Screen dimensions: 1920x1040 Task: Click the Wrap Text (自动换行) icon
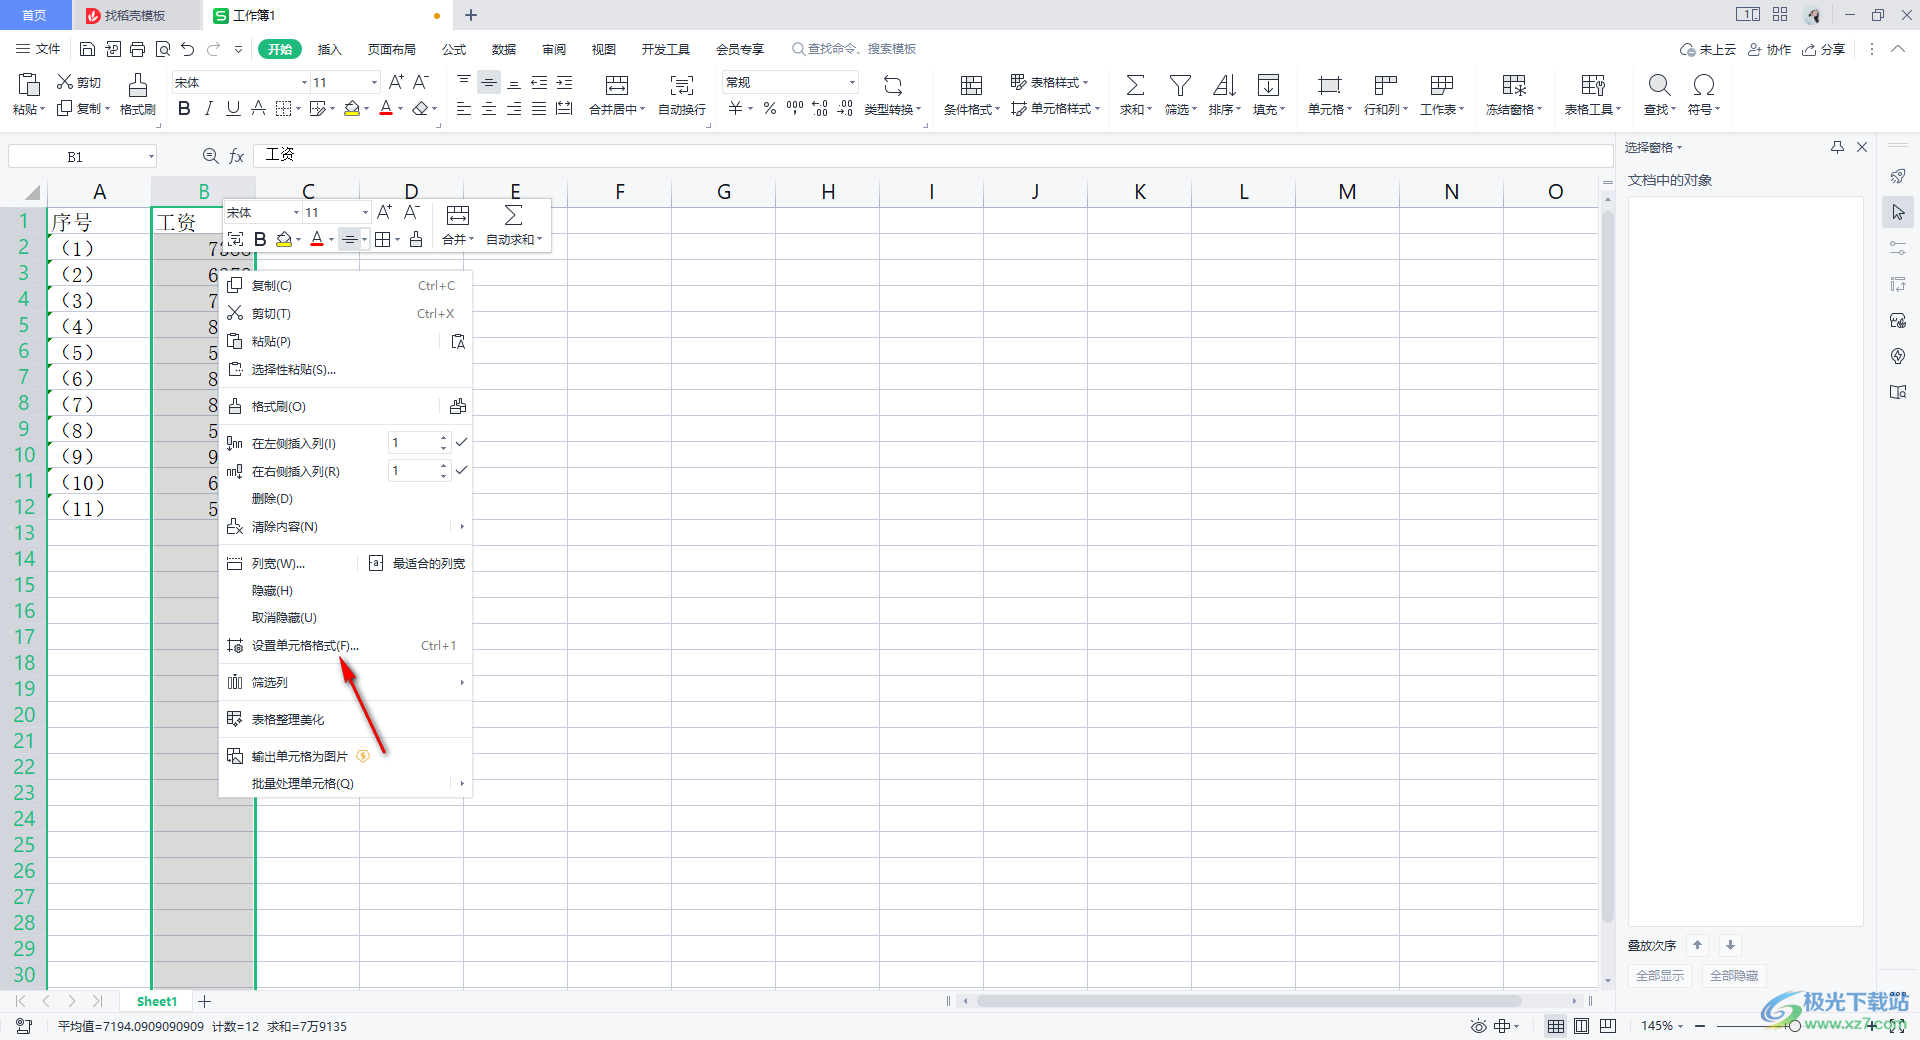[x=682, y=85]
